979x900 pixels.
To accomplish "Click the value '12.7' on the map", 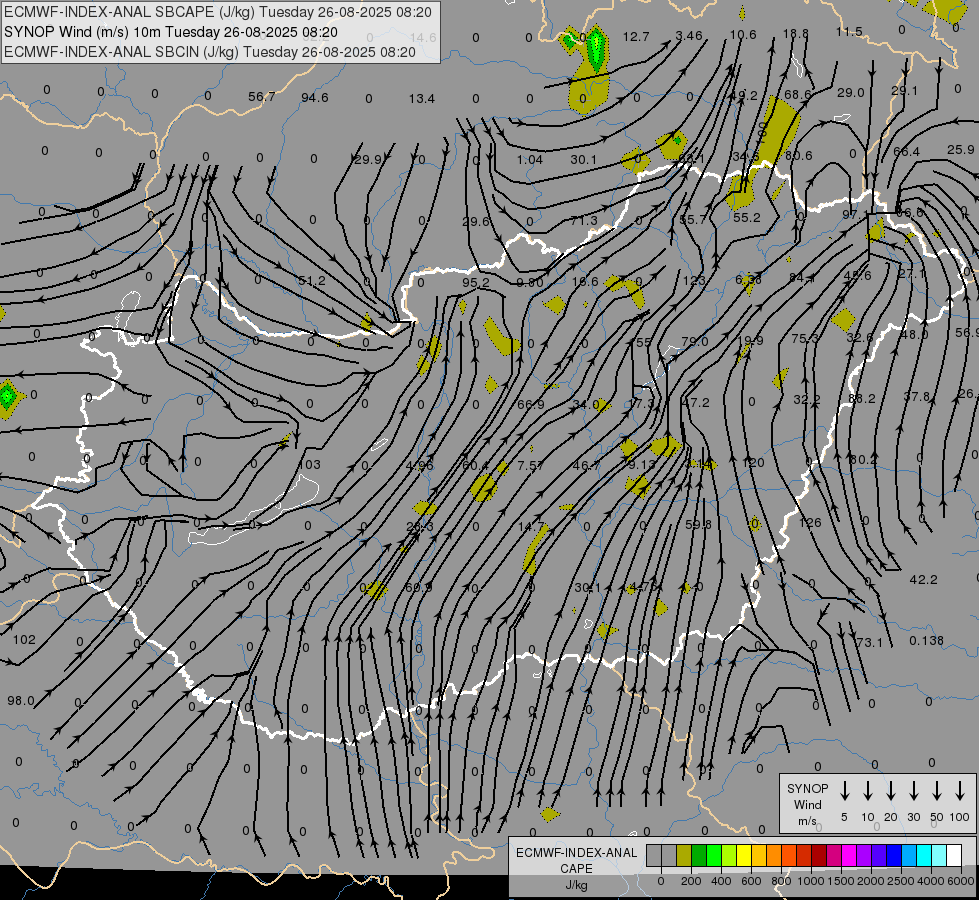I will point(636,37).
